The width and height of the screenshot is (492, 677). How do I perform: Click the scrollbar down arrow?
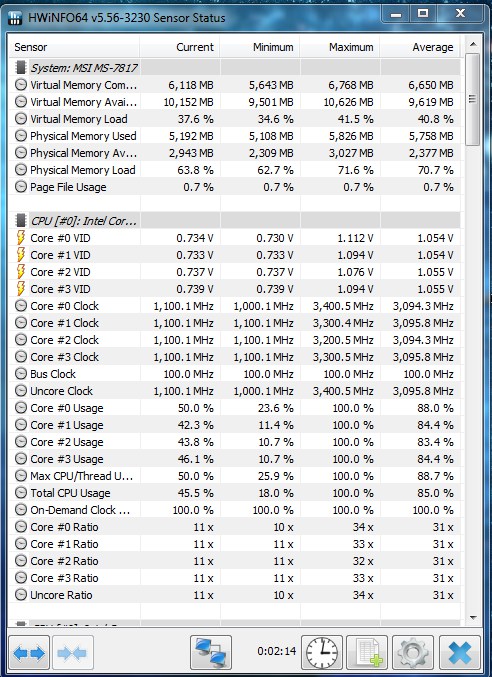pyautogui.click(x=473, y=617)
